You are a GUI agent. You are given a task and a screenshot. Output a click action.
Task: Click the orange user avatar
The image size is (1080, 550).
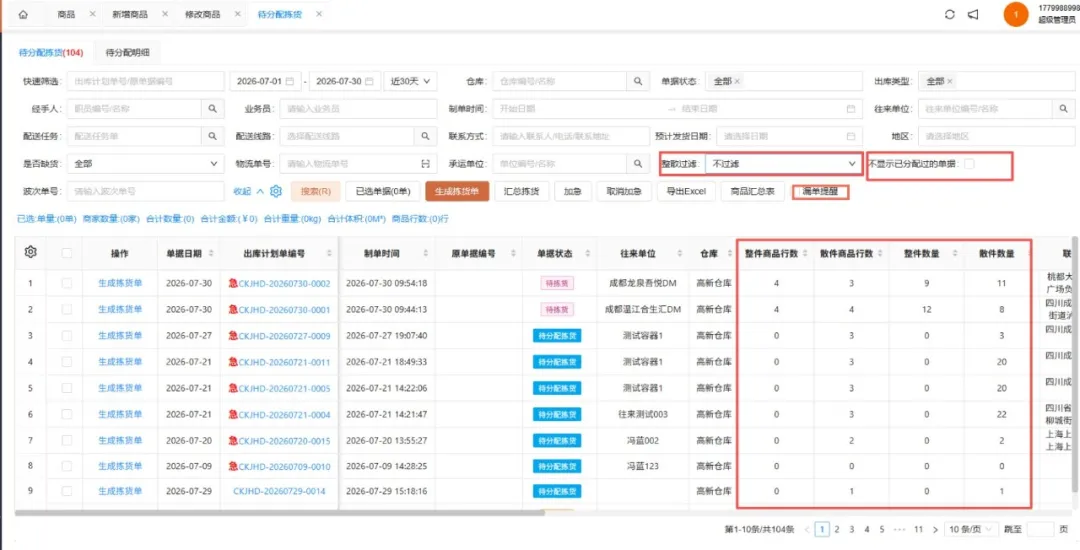pos(1015,14)
